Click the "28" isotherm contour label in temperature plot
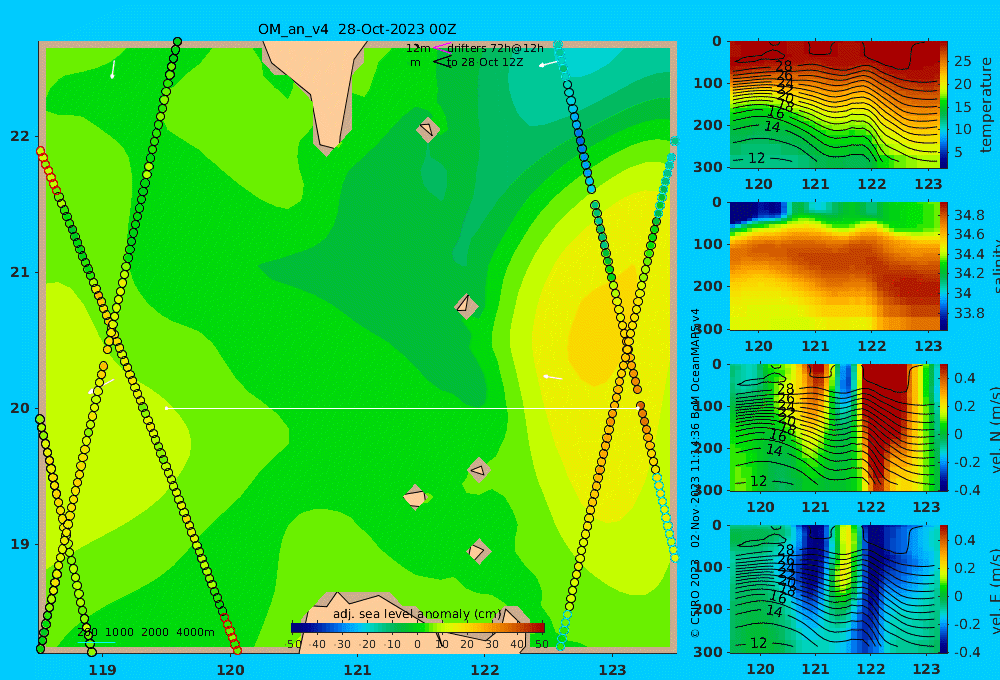Viewport: 1000px width, 680px height. pyautogui.click(x=784, y=66)
